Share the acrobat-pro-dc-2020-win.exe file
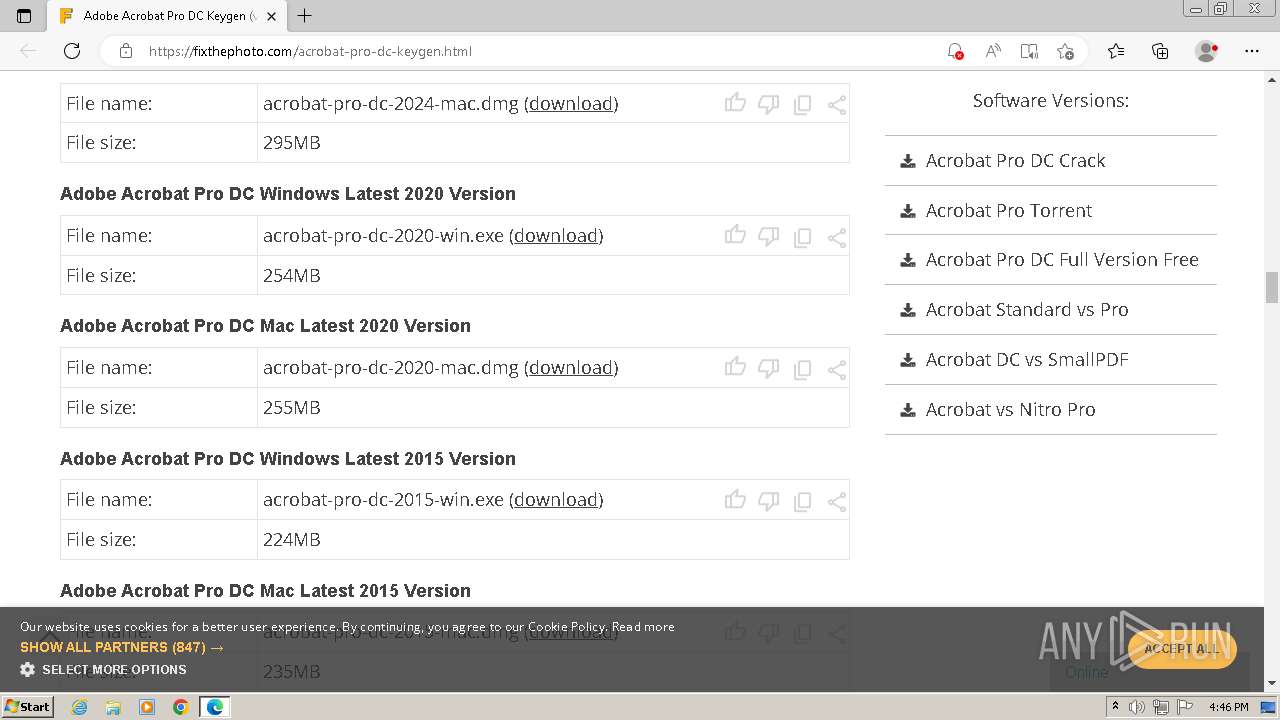This screenshot has height=720, width=1280. tap(837, 236)
